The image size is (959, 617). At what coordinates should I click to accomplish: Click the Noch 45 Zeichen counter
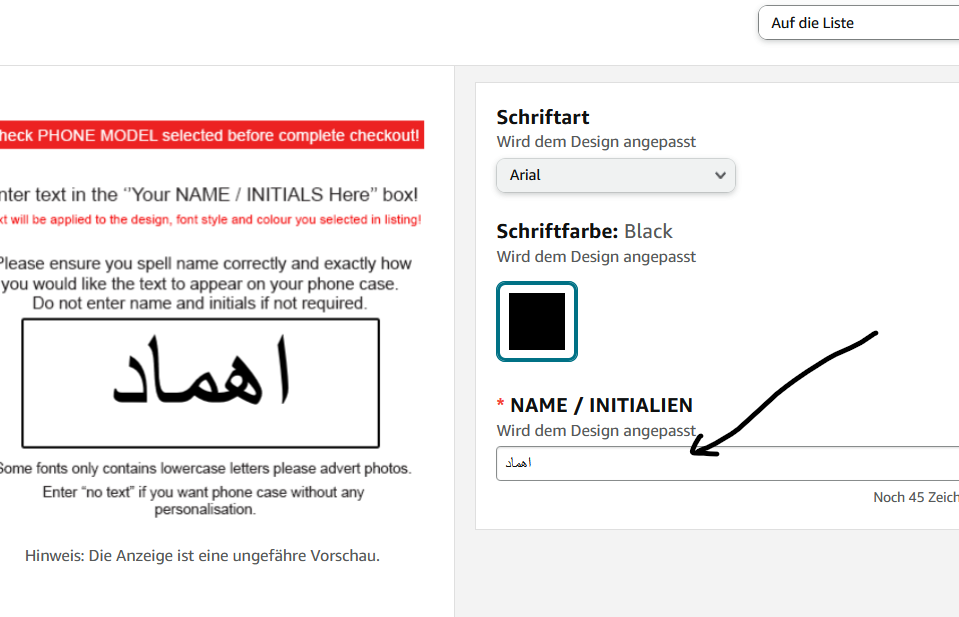point(916,497)
